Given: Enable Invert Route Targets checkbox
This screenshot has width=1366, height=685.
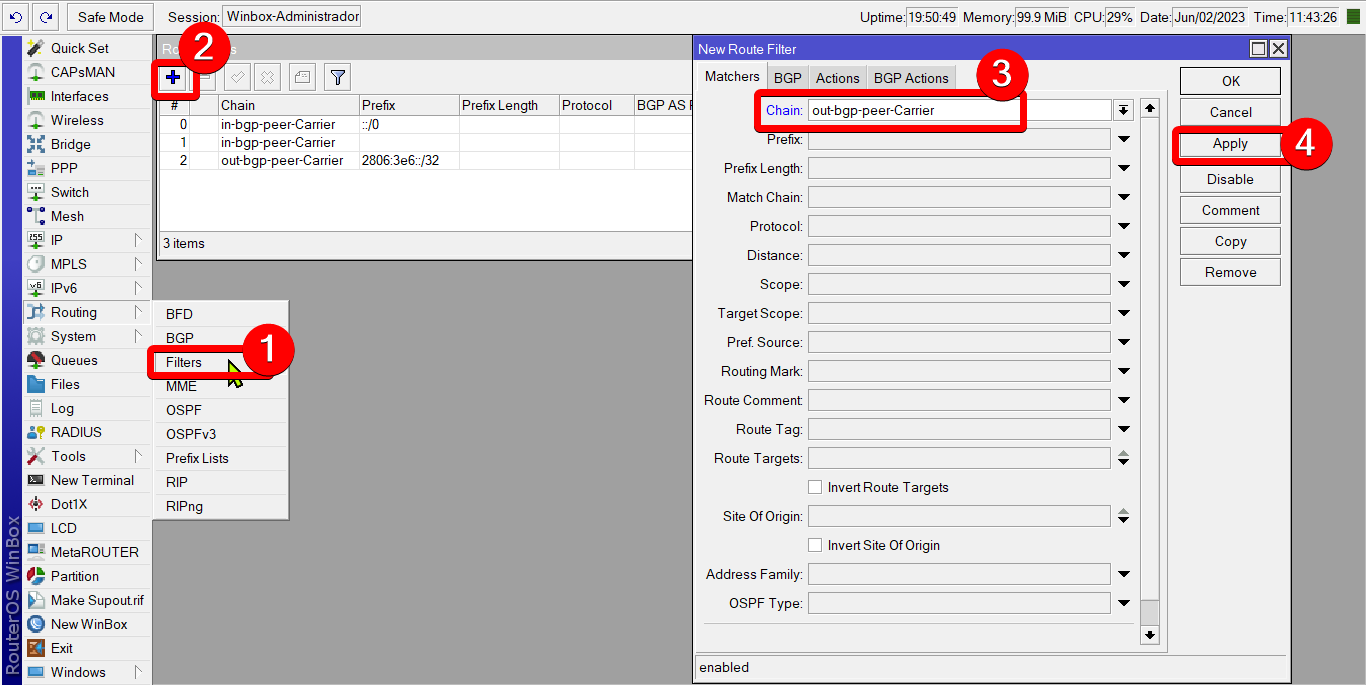Looking at the screenshot, I should pos(815,487).
